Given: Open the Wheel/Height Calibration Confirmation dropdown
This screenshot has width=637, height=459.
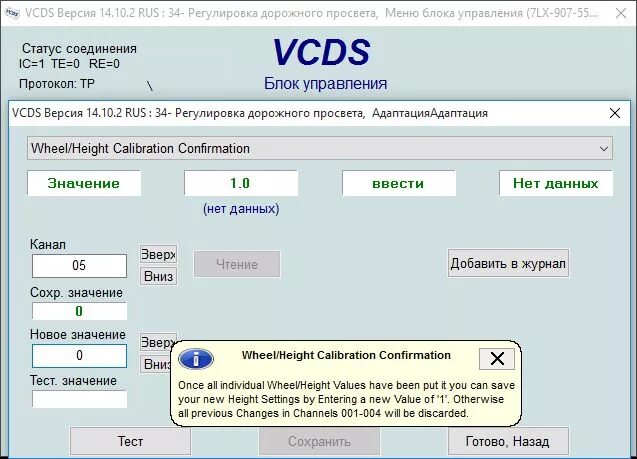Looking at the screenshot, I should coord(320,148).
